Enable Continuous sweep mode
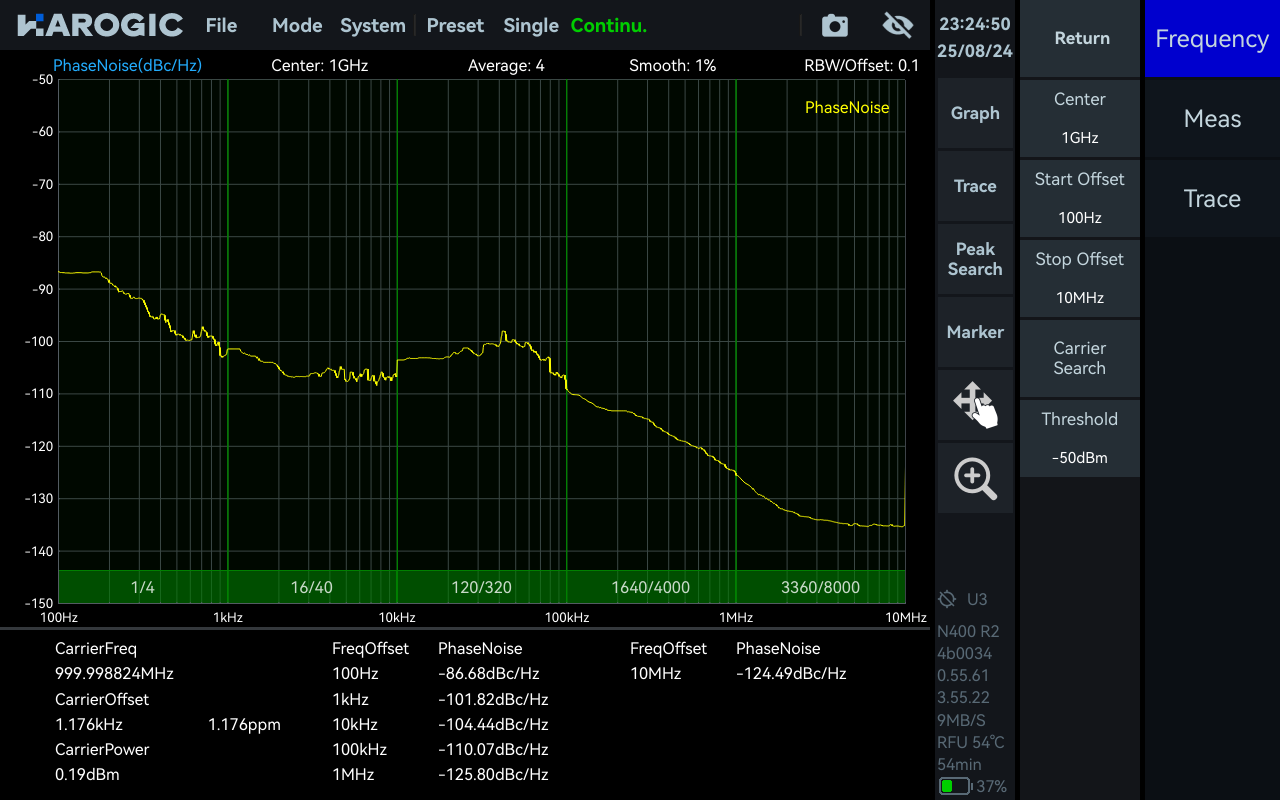1280x800 pixels. tap(608, 26)
